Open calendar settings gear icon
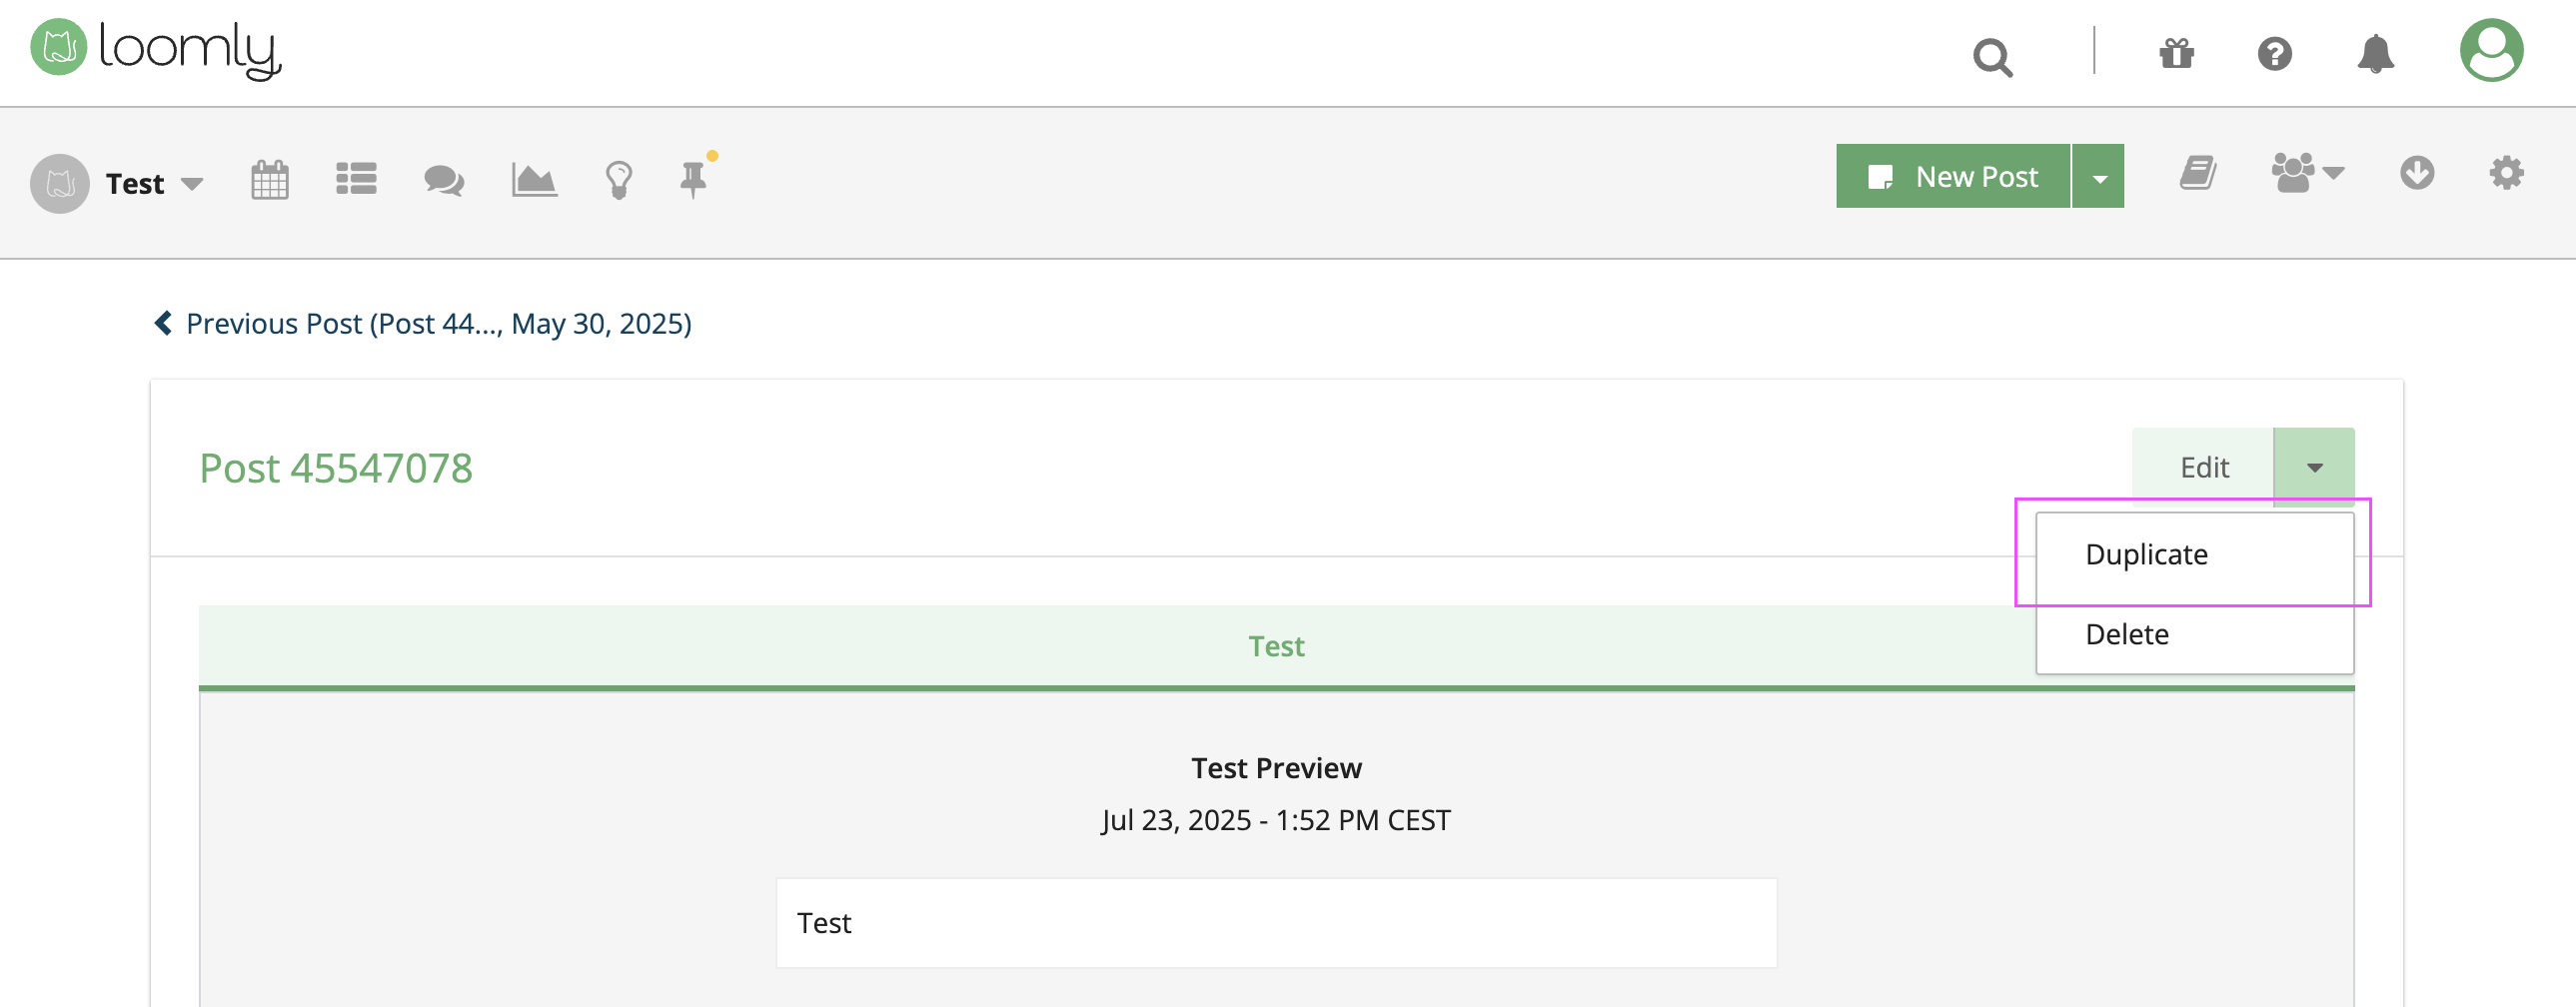The width and height of the screenshot is (2576, 1007). click(2506, 173)
